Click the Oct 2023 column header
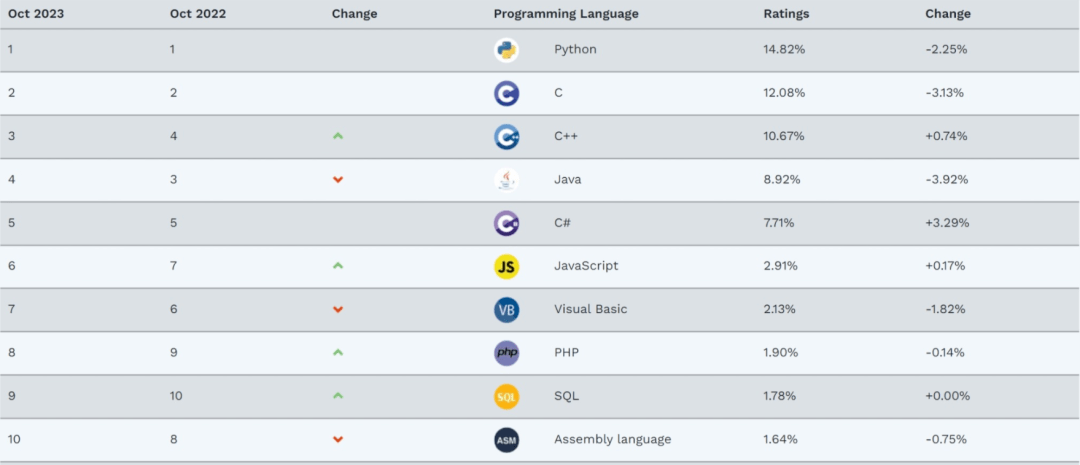The height and width of the screenshot is (465, 1080). tap(37, 14)
